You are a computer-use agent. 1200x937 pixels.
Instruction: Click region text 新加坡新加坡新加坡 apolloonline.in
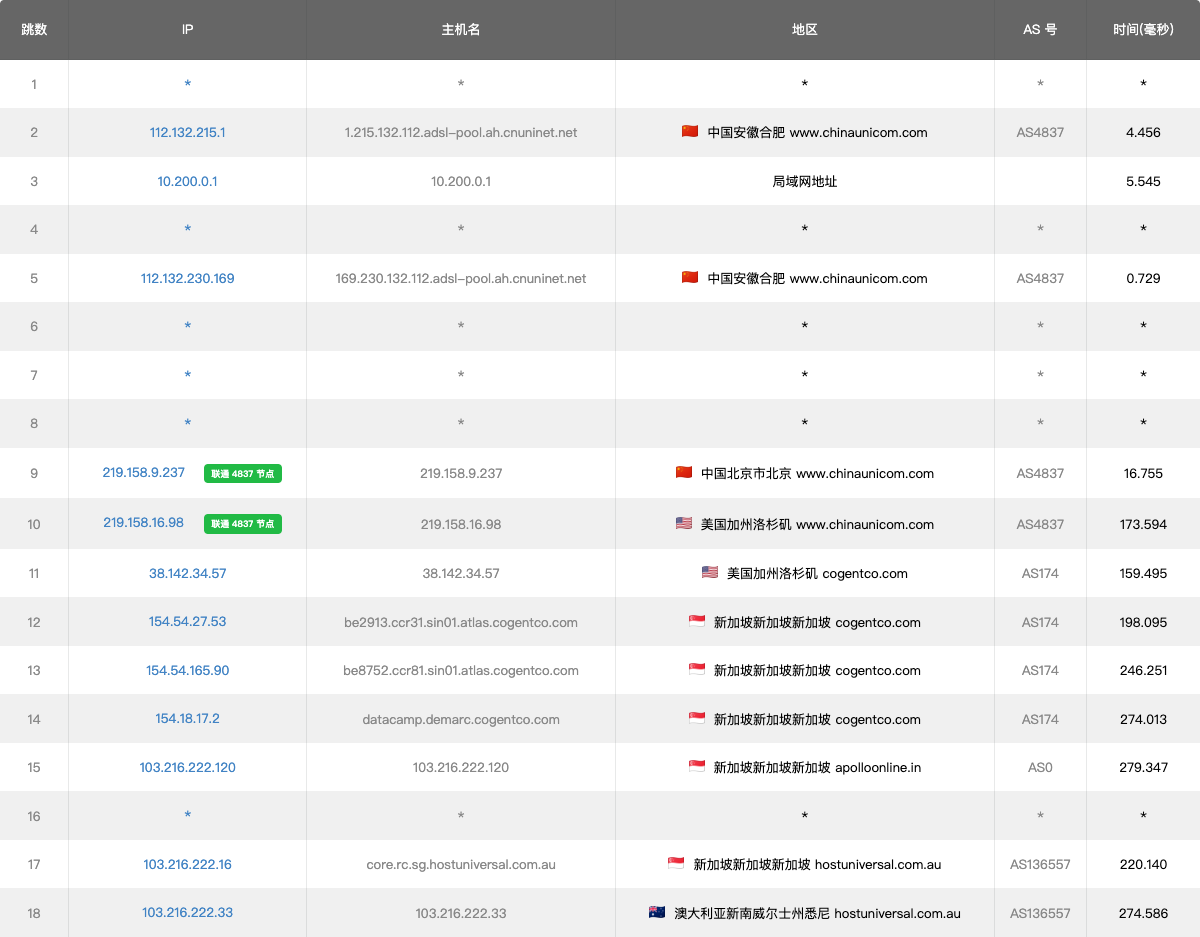click(x=817, y=767)
